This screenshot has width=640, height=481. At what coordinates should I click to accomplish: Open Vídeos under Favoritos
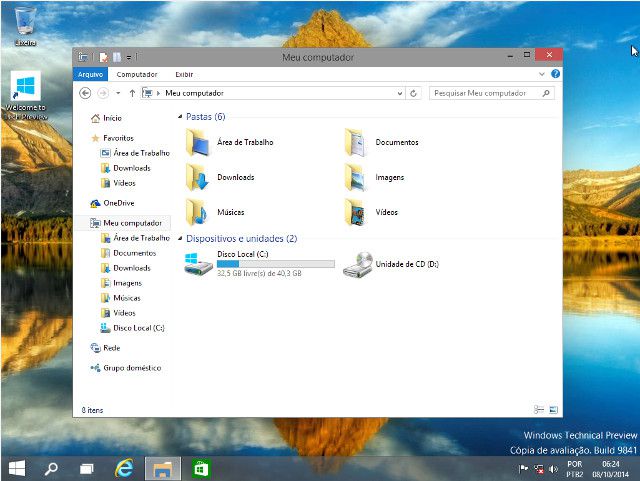coord(118,183)
